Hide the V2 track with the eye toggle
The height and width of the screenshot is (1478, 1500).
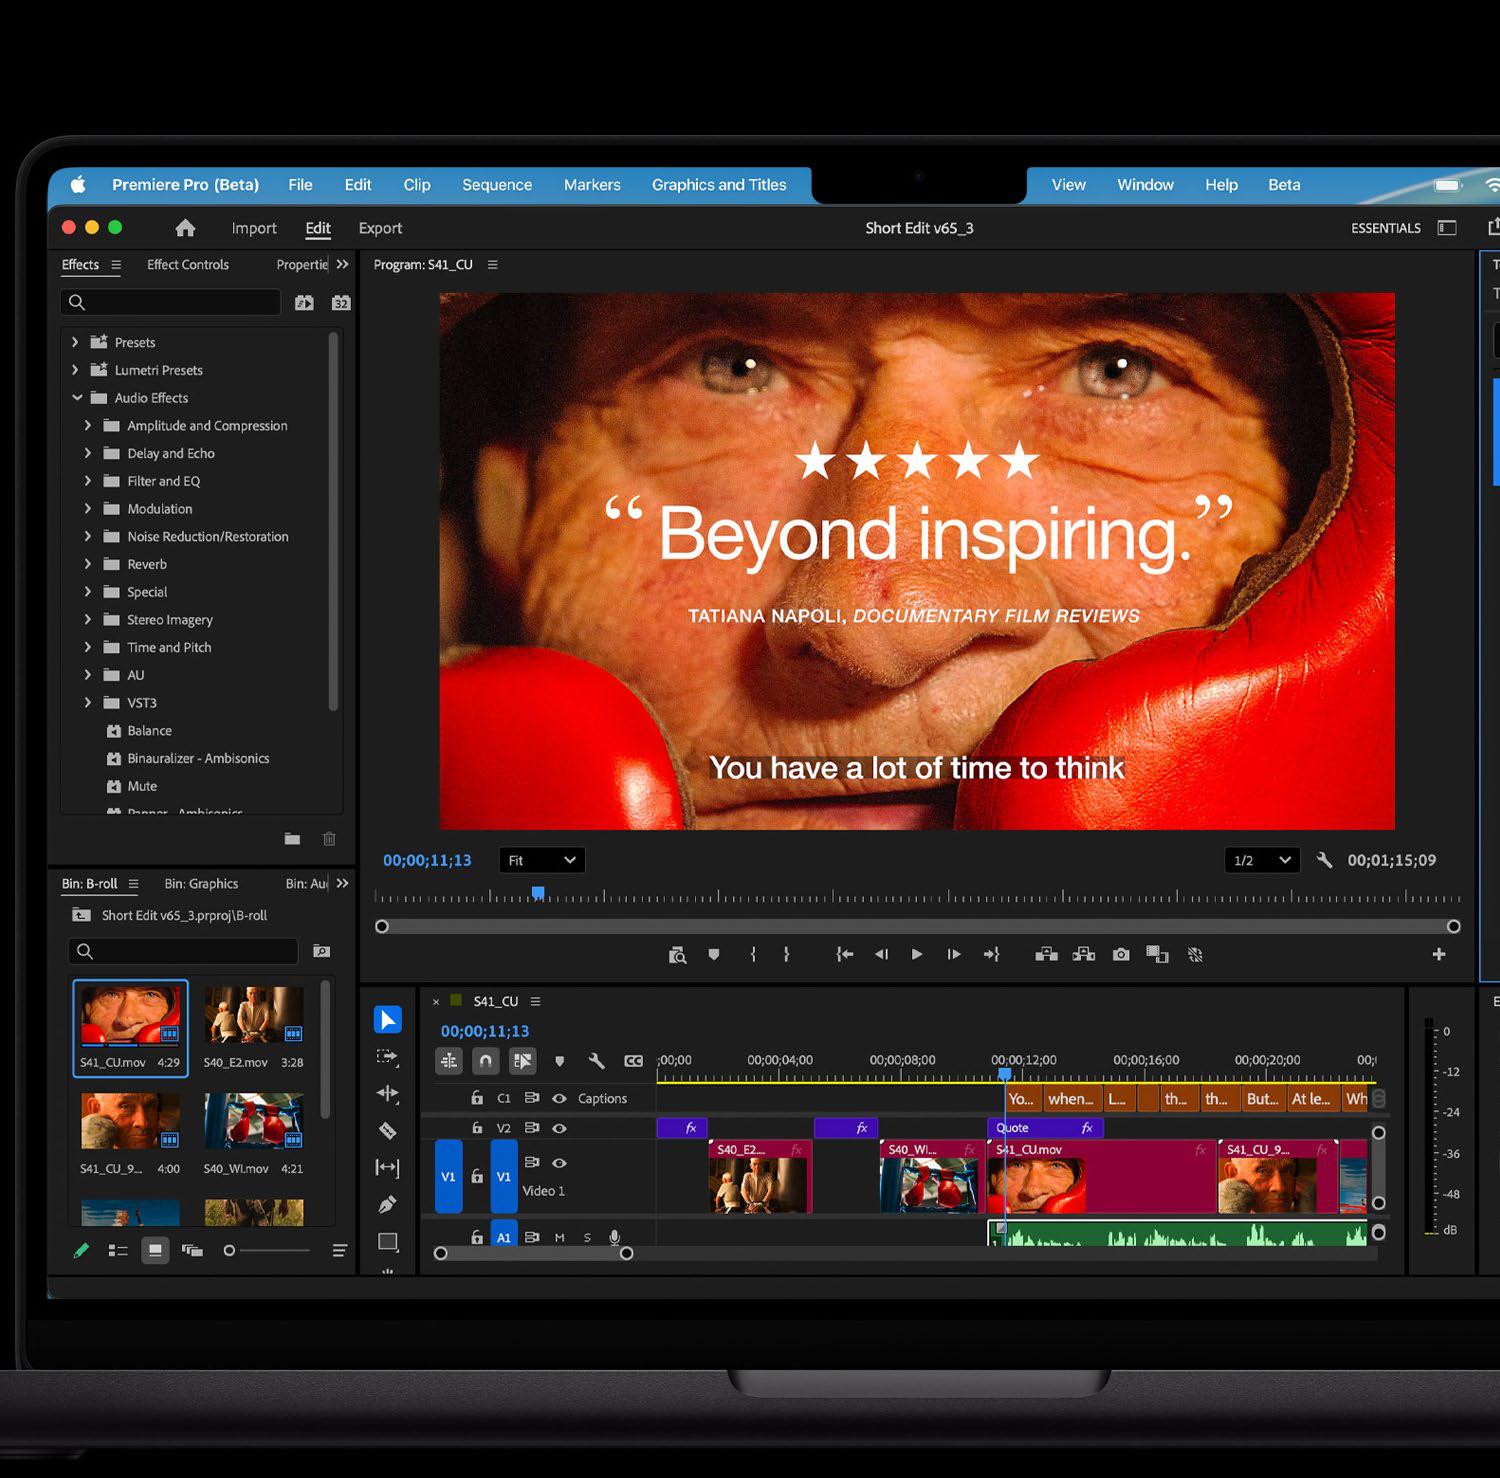(x=560, y=1128)
